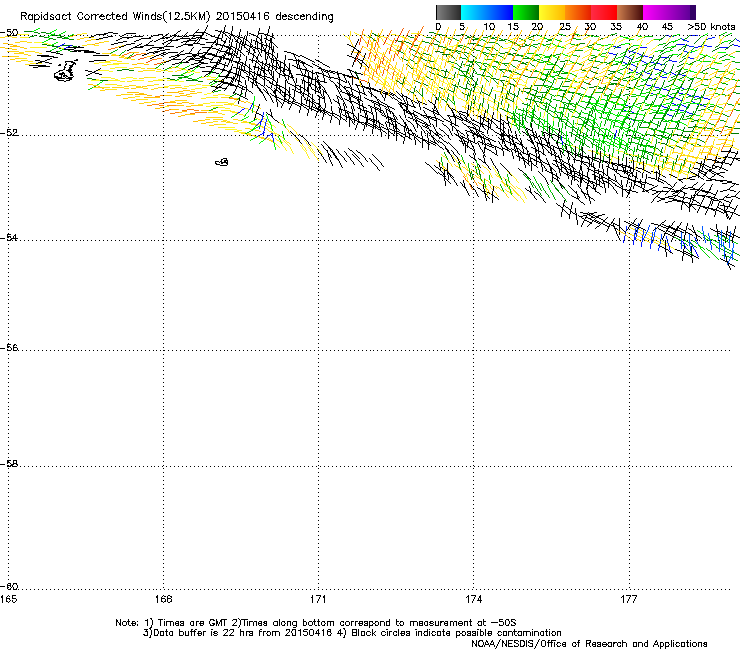Click the '-54' latitude axis label
This screenshot has width=740, height=650.
click(x=9, y=237)
